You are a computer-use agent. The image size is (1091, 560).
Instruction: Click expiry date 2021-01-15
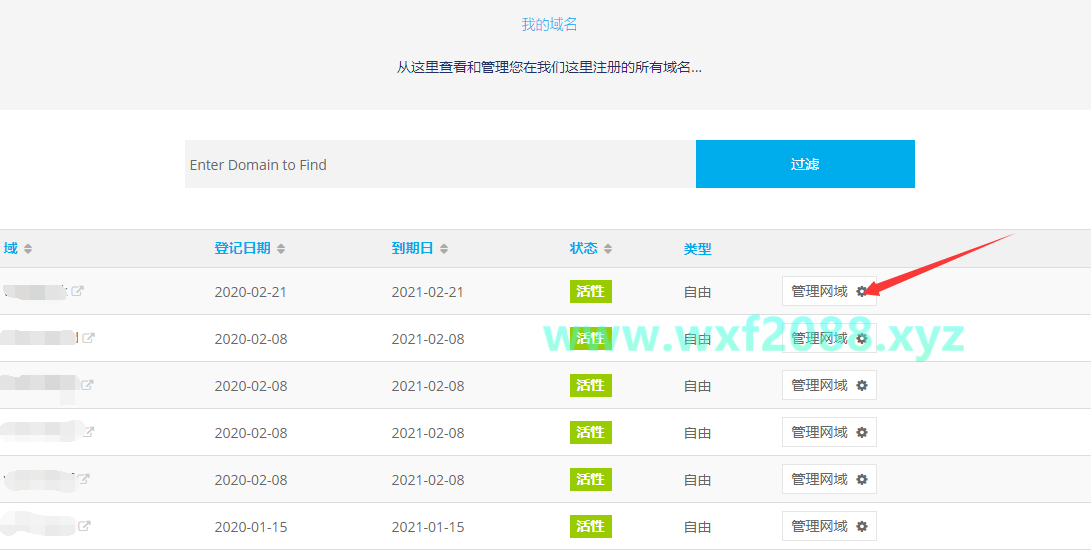click(x=427, y=527)
